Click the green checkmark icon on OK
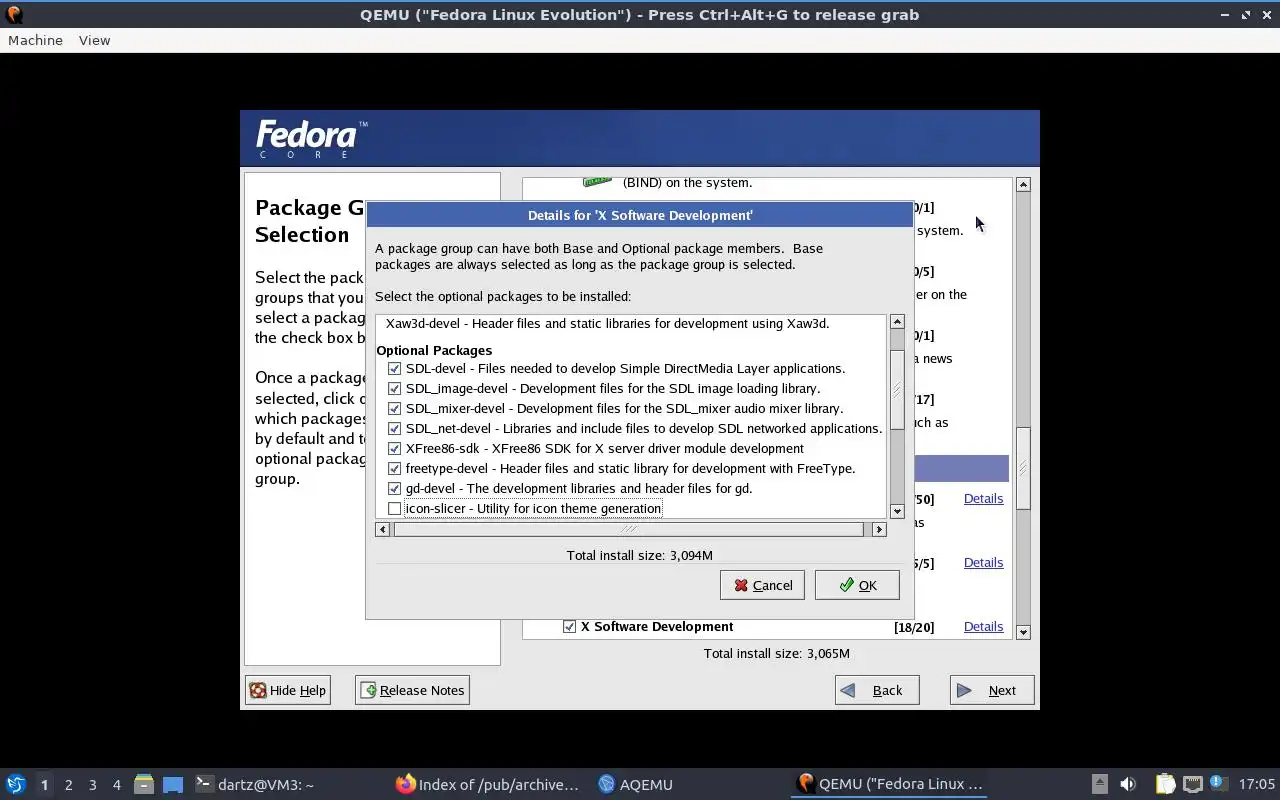Viewport: 1280px width, 800px height. (847, 585)
